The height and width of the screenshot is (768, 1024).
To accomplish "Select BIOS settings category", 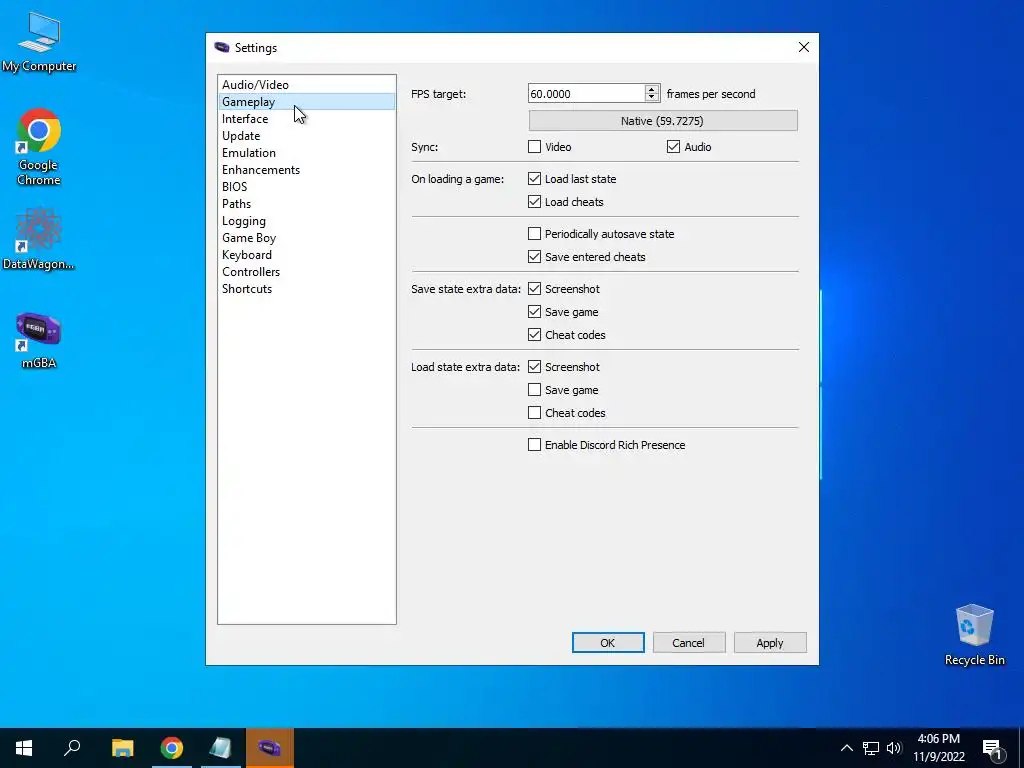I will click(306, 187).
